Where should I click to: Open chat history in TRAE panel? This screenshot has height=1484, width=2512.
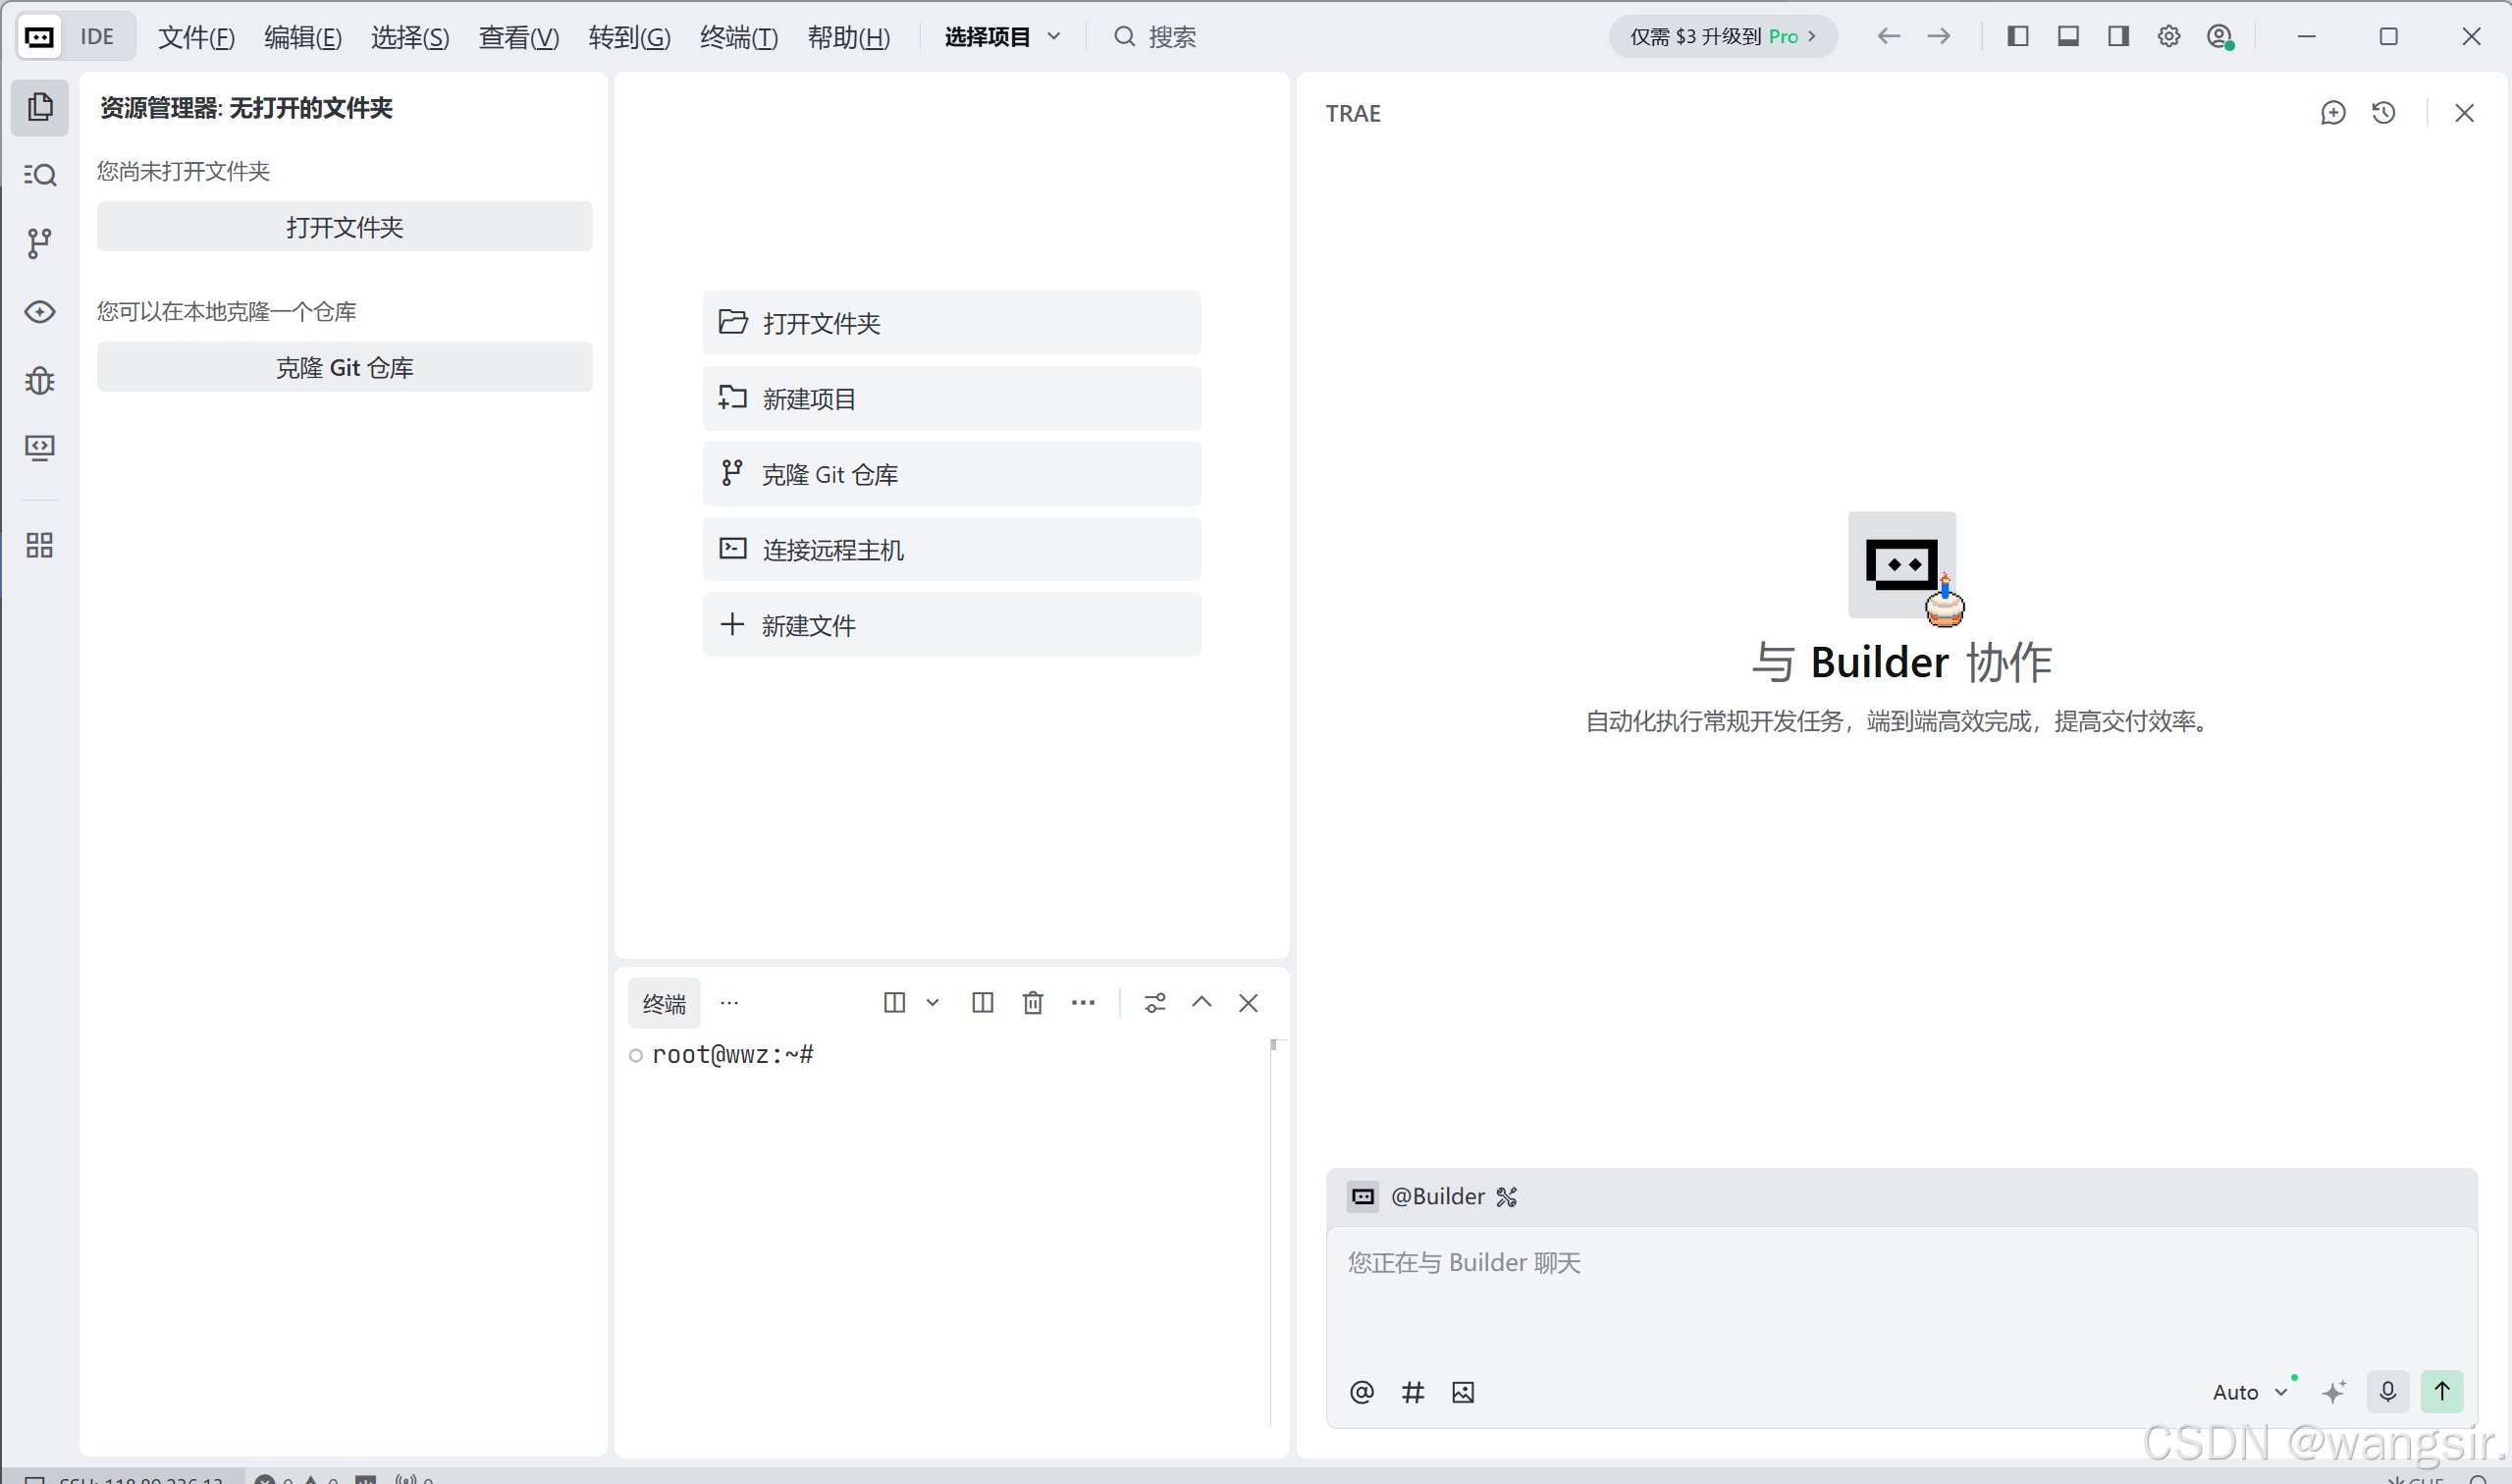pyautogui.click(x=2383, y=113)
